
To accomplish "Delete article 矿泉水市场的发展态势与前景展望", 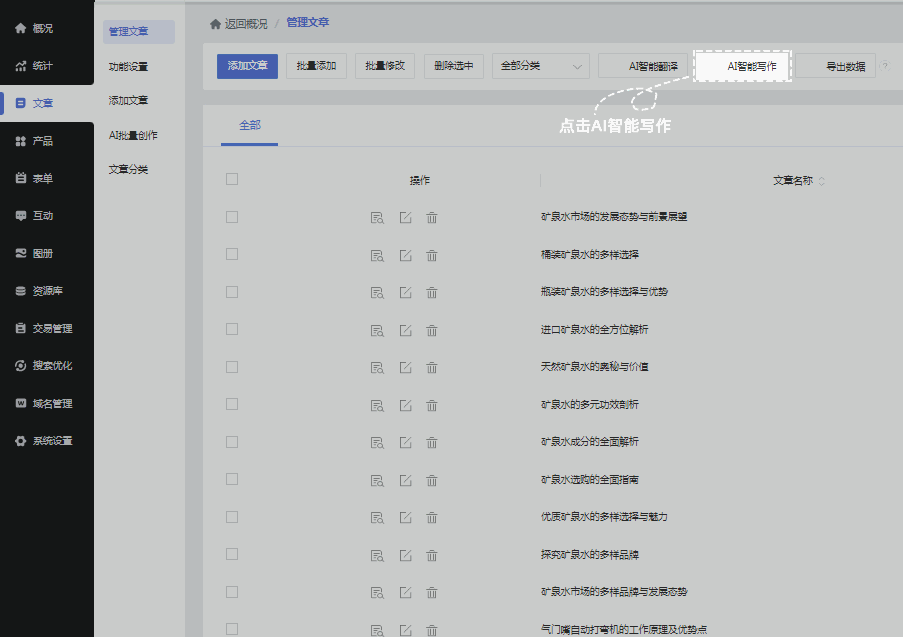I will coord(432,218).
